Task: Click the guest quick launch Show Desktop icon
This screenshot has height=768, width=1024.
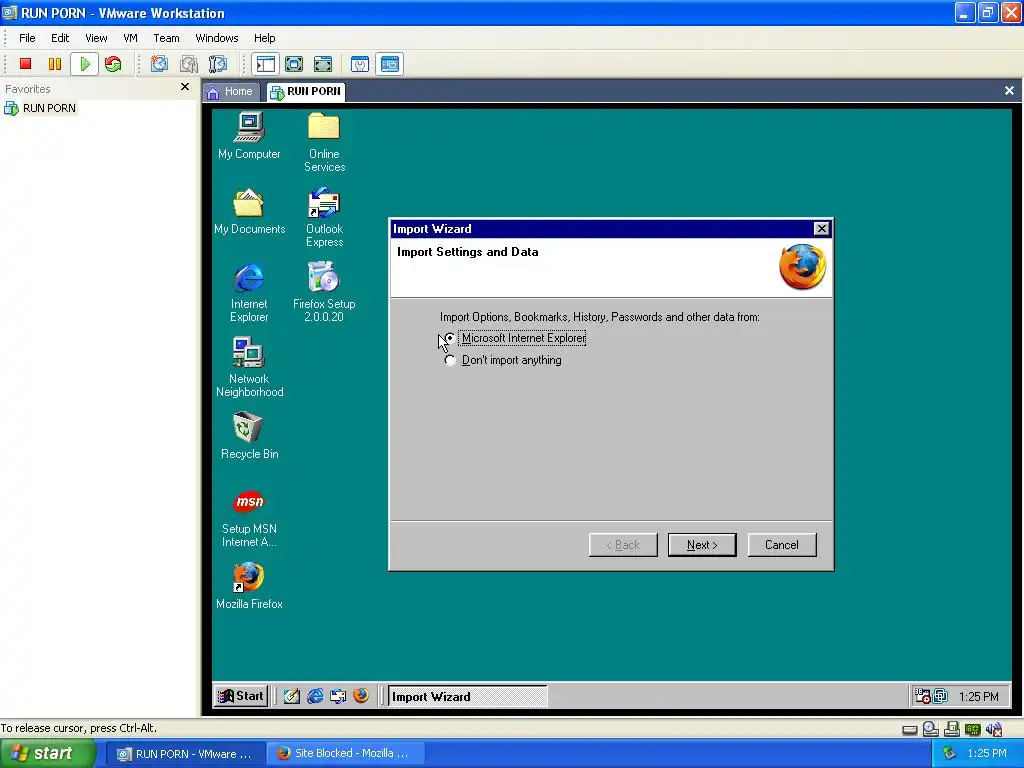Action: click(x=292, y=696)
